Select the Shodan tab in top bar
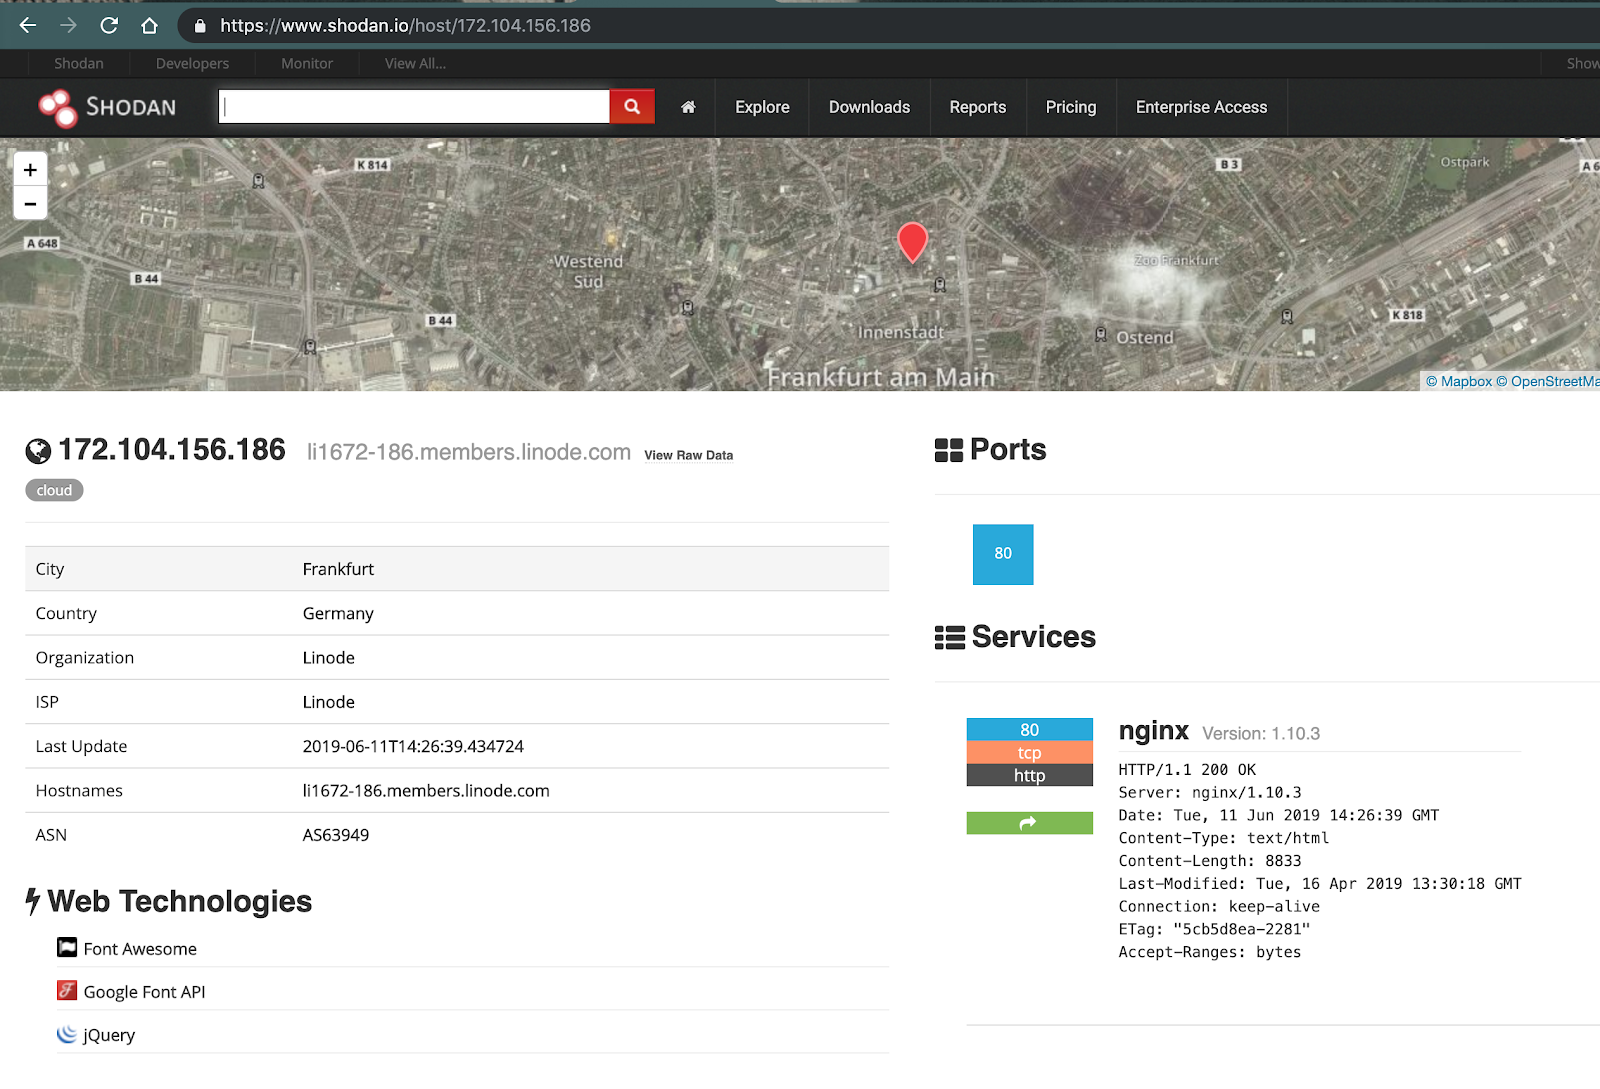1600x1089 pixels. [x=79, y=63]
